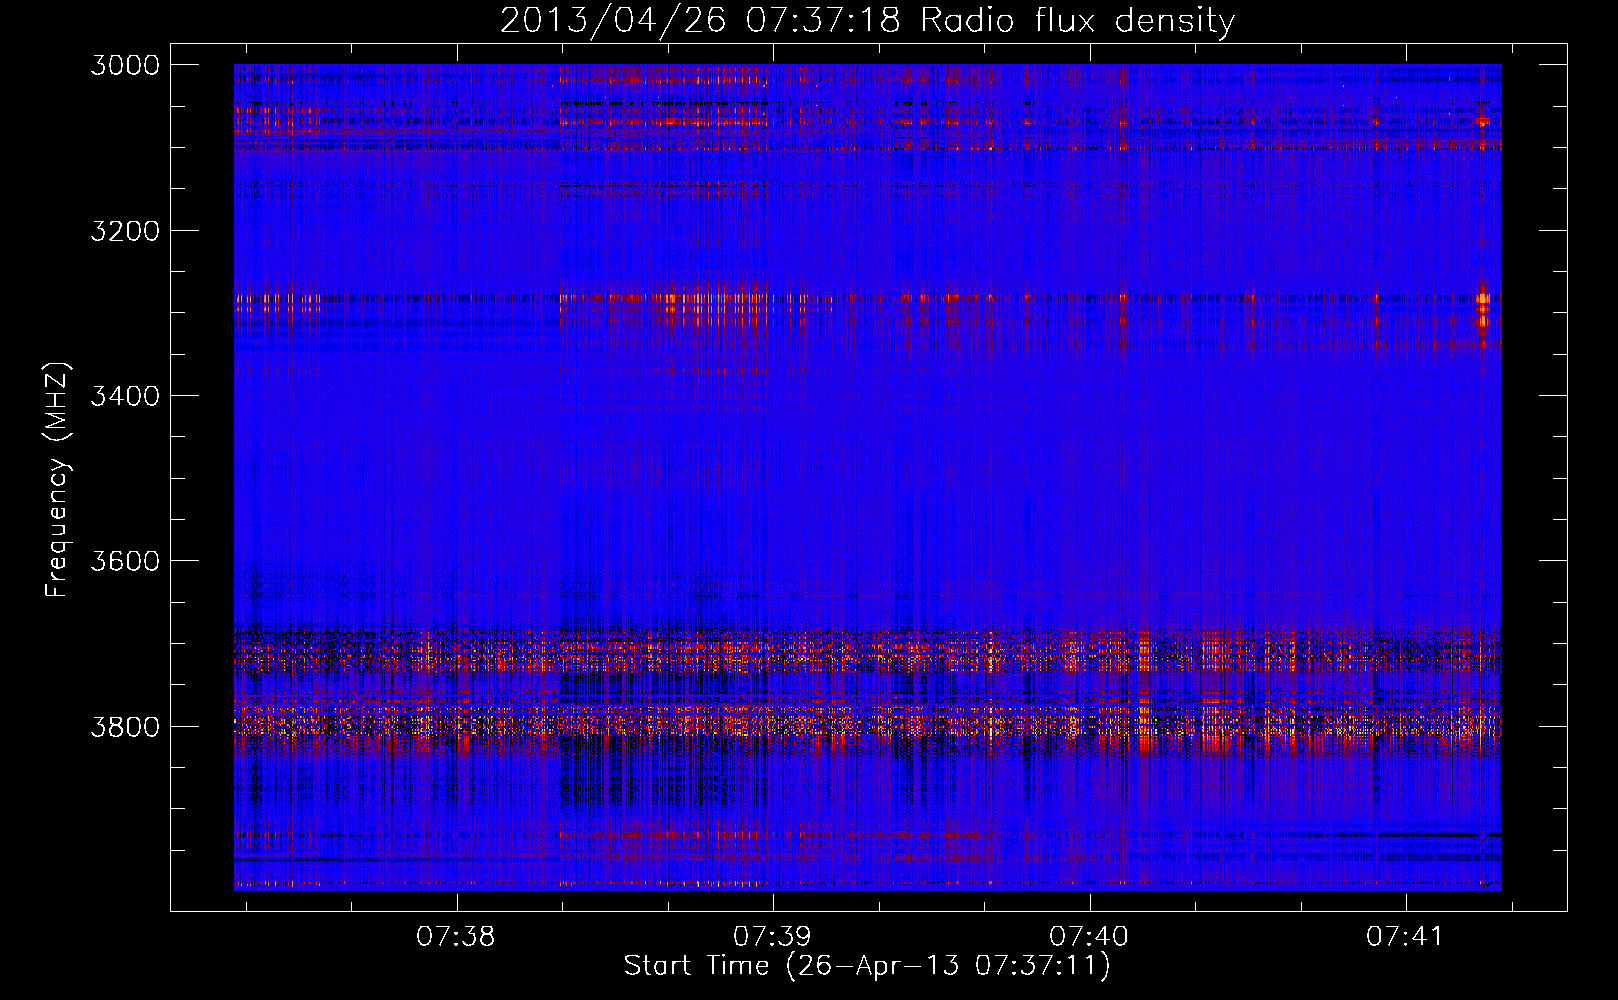
Task: Click the 'Frequency (MHZ)' axis title
Action: [x=58, y=479]
